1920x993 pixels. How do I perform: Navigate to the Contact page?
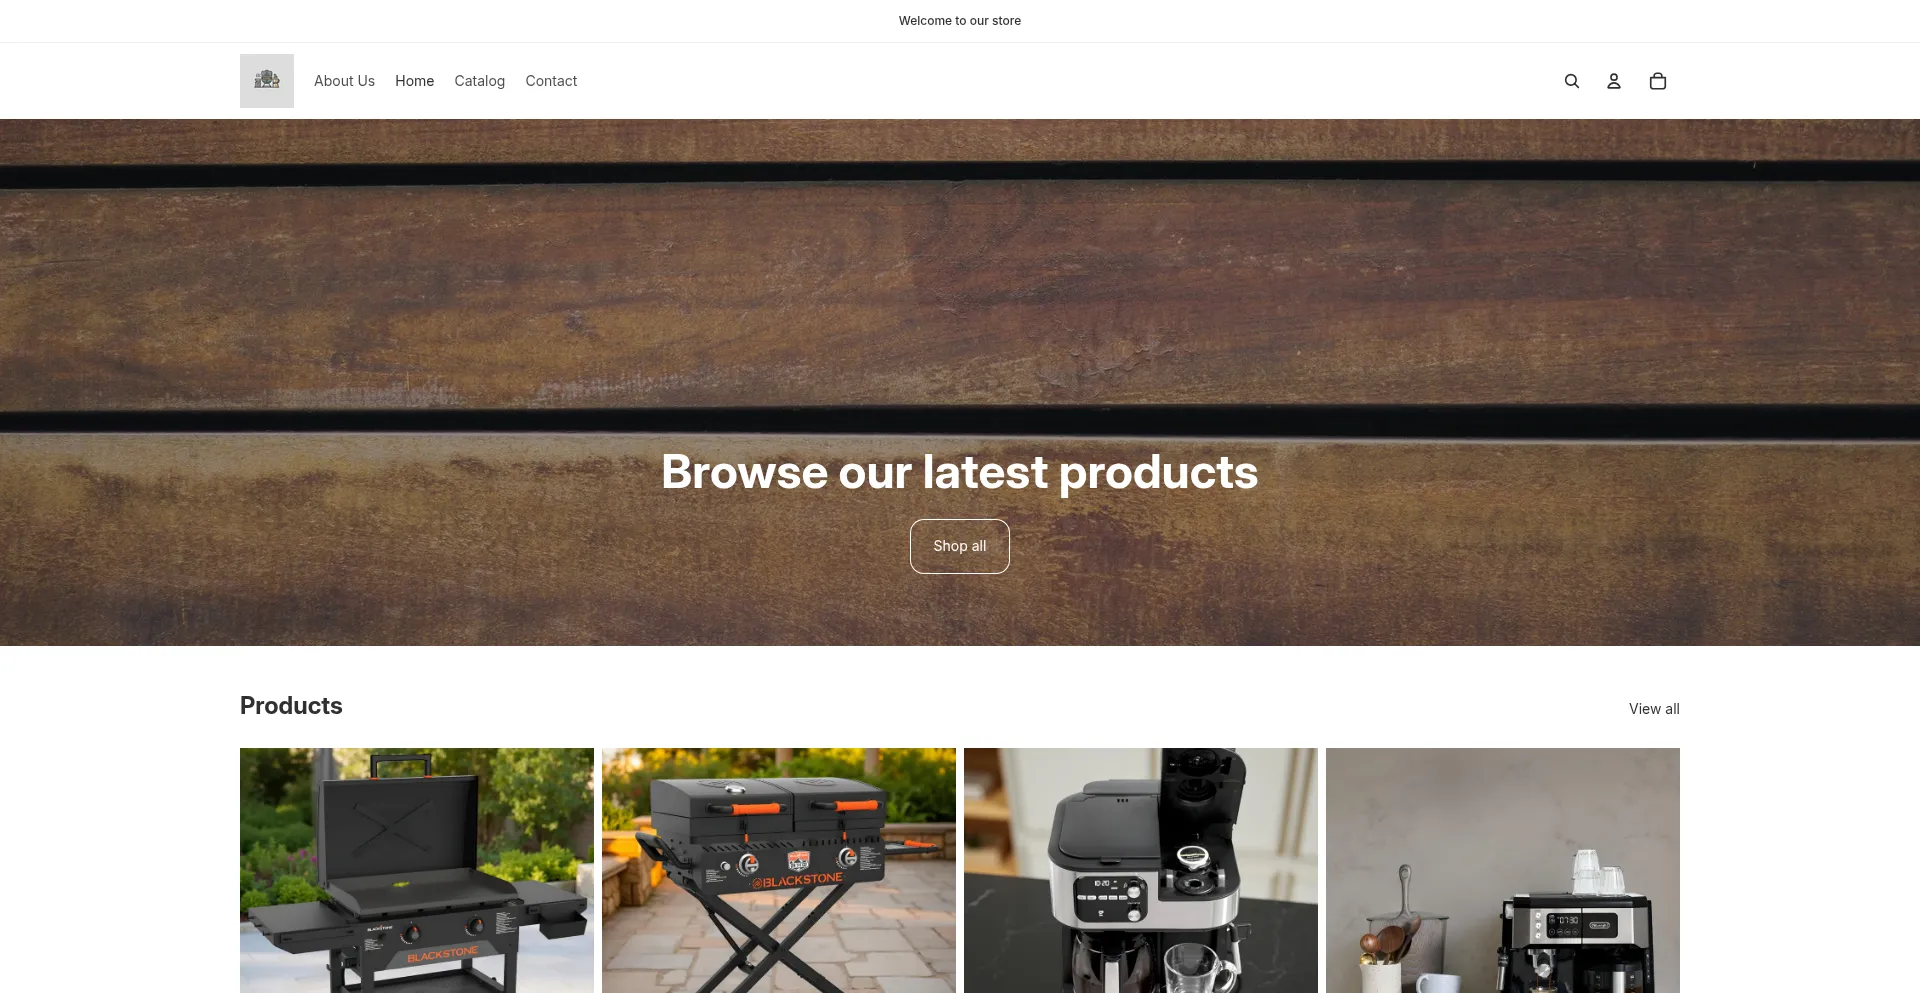click(x=551, y=81)
